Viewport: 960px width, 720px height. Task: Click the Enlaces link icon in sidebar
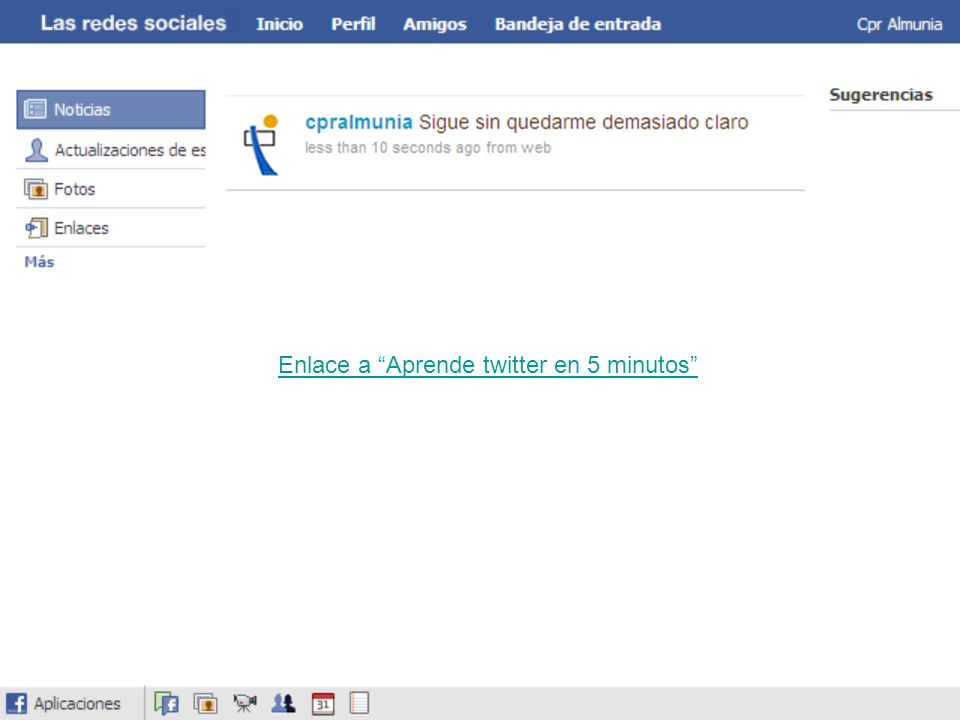click(36, 228)
